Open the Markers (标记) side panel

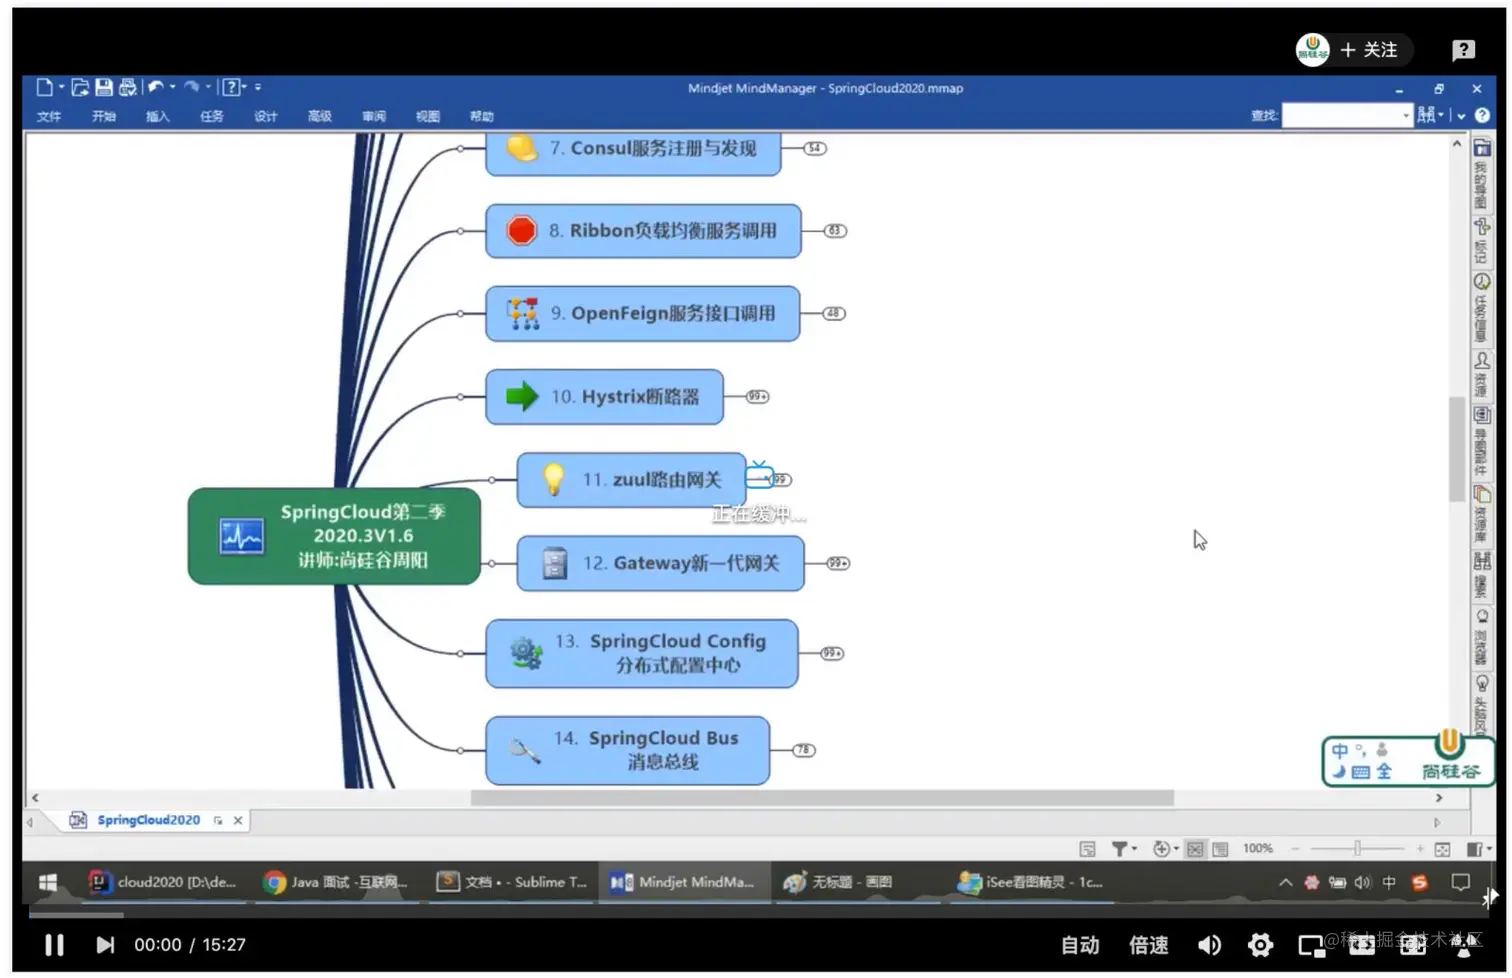click(1482, 241)
